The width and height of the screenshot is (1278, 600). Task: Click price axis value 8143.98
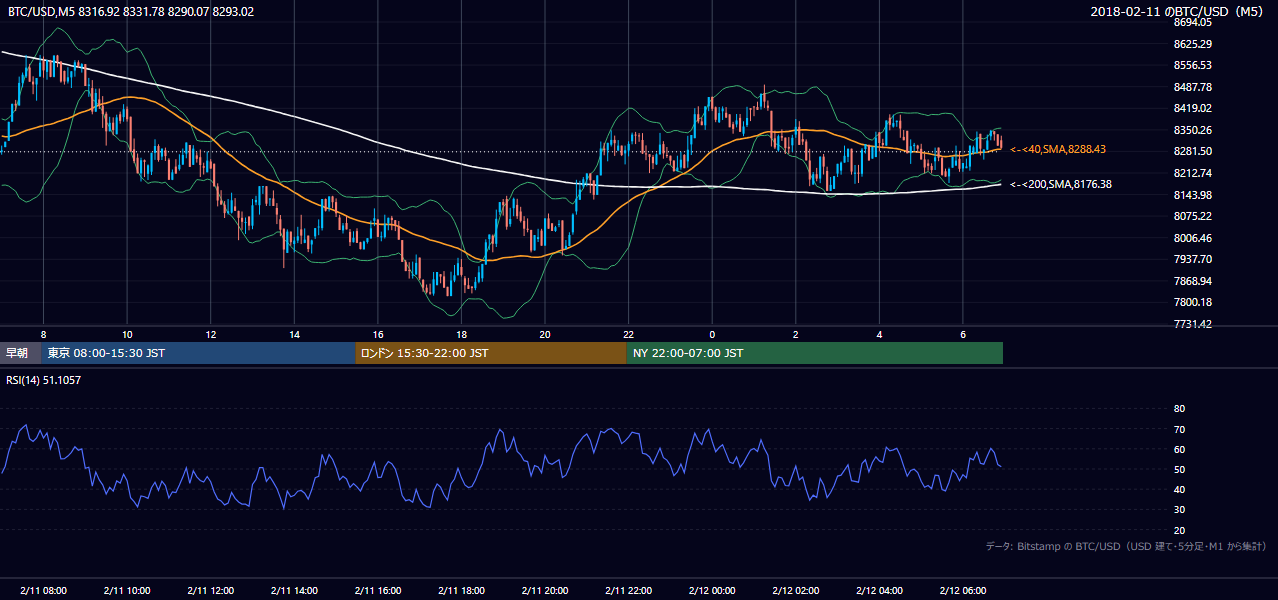1193,195
